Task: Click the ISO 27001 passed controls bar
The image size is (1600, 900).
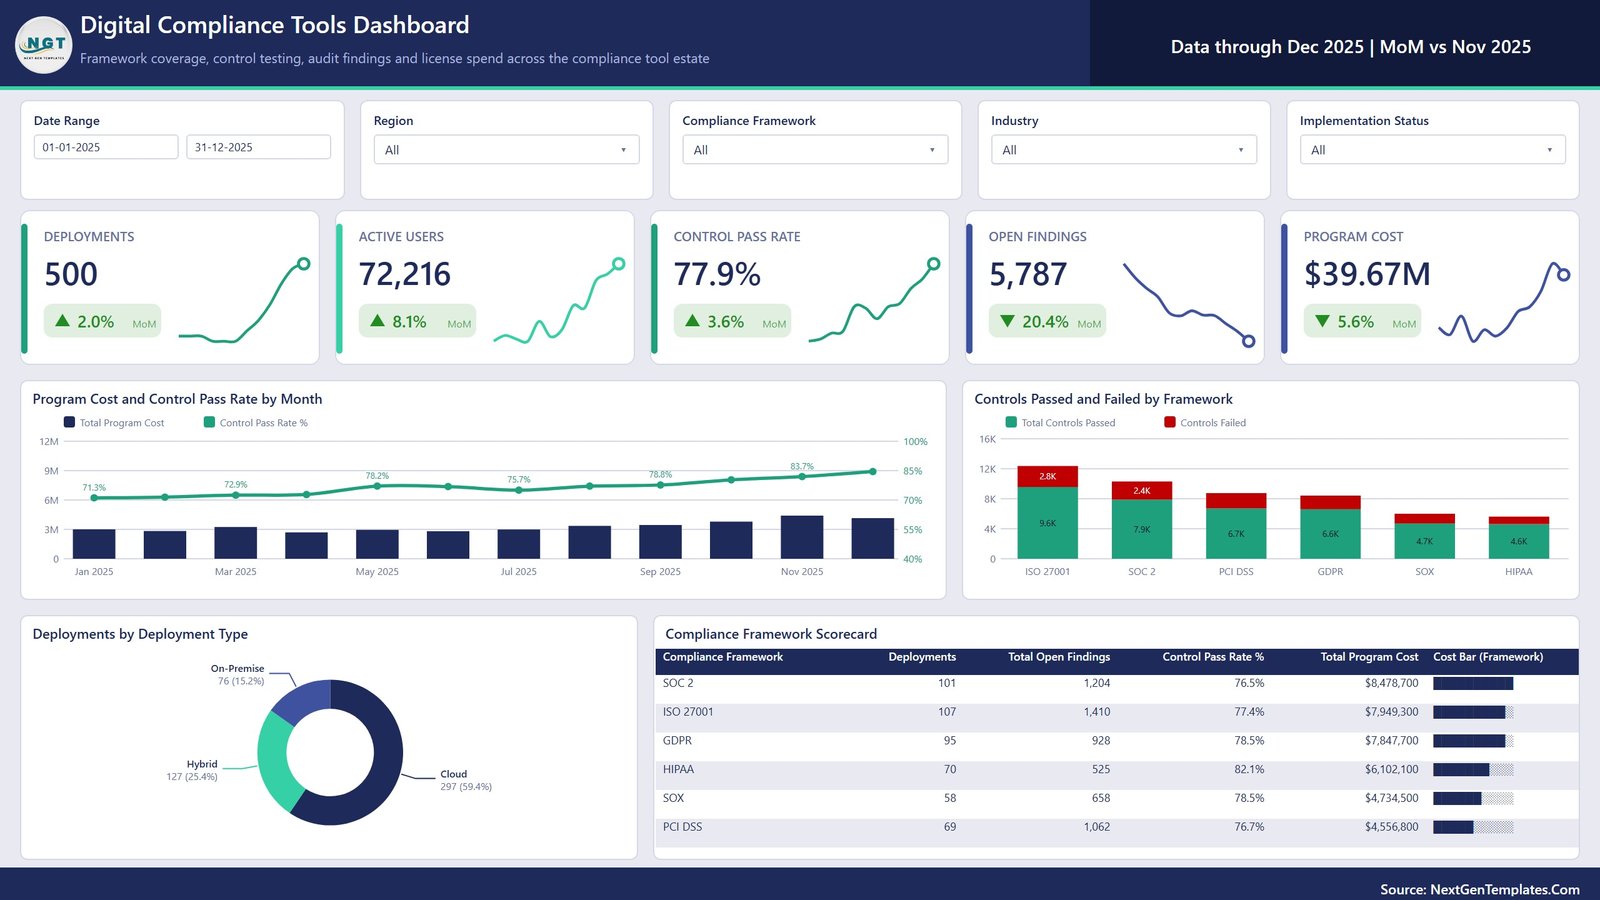Action: [1047, 523]
